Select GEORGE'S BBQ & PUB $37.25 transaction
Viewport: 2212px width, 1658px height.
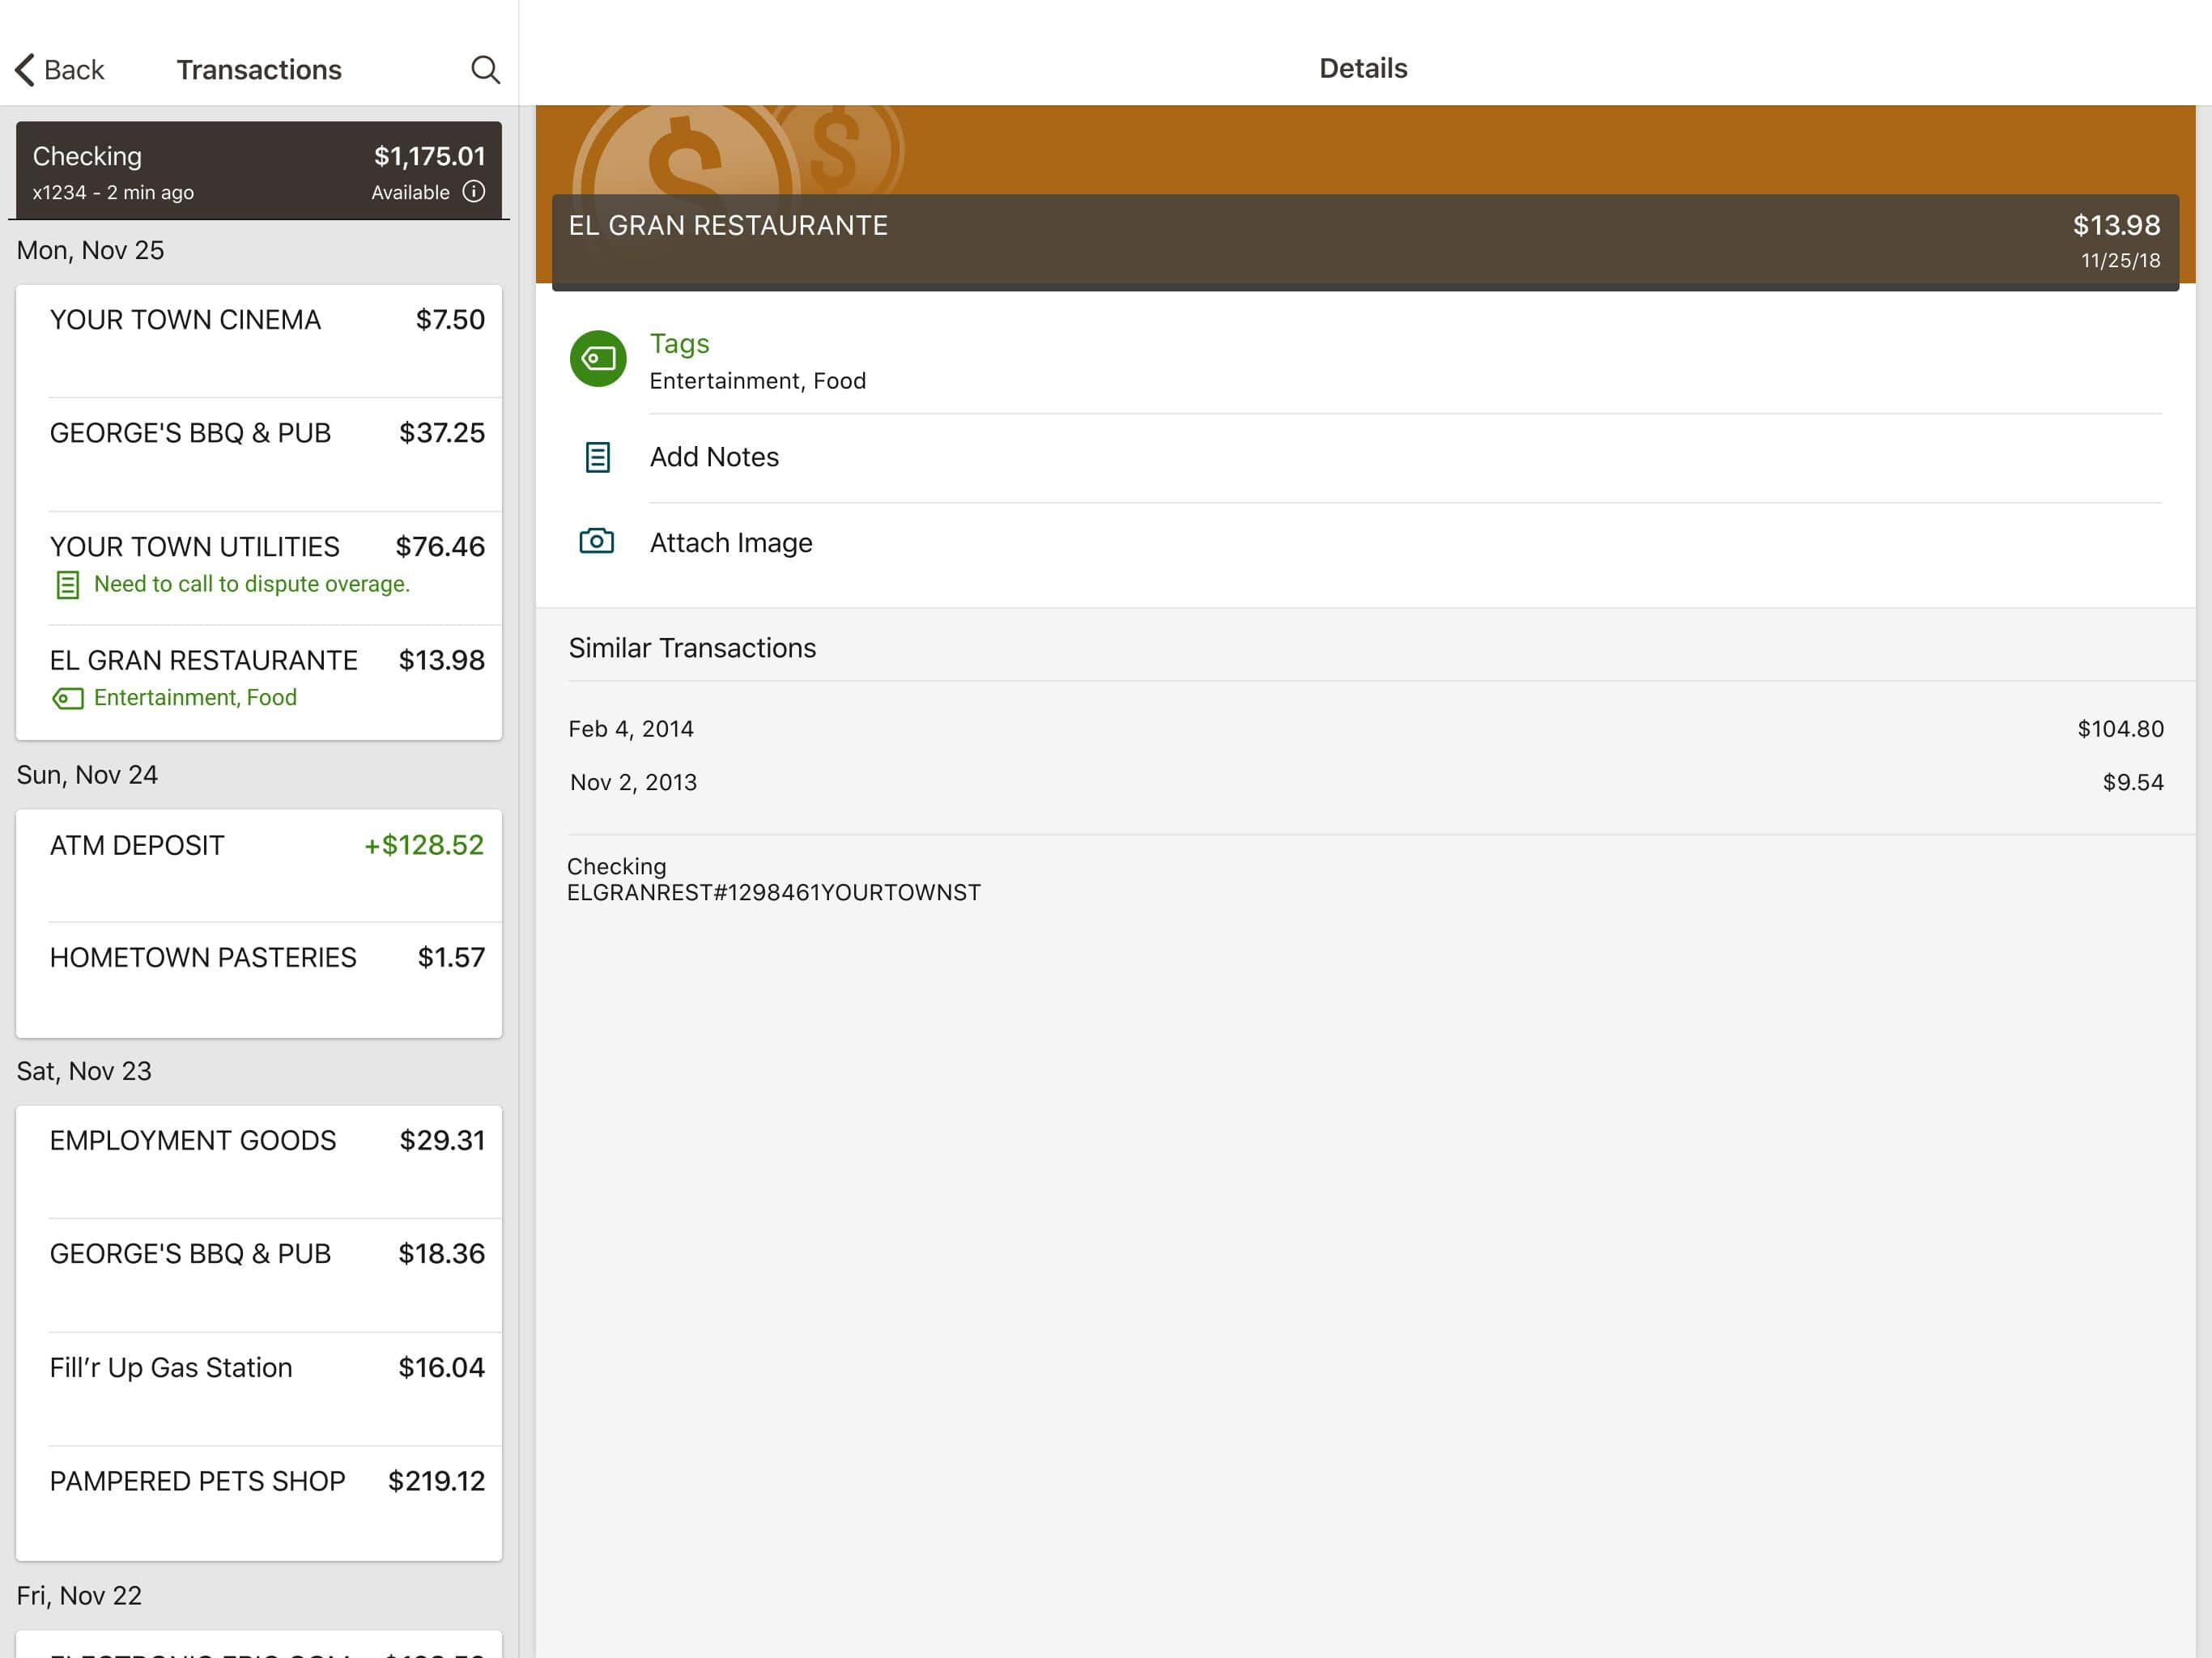[259, 455]
